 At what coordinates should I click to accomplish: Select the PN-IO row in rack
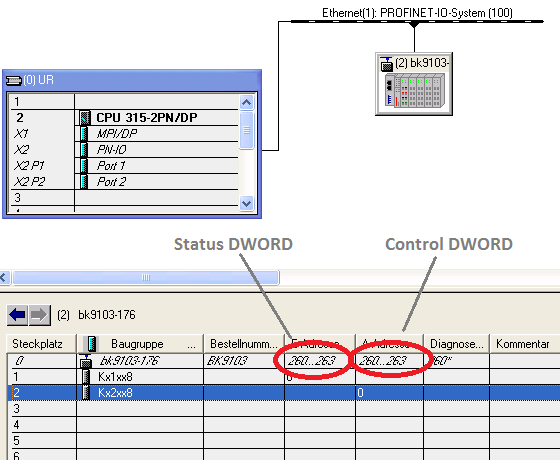coord(124,150)
